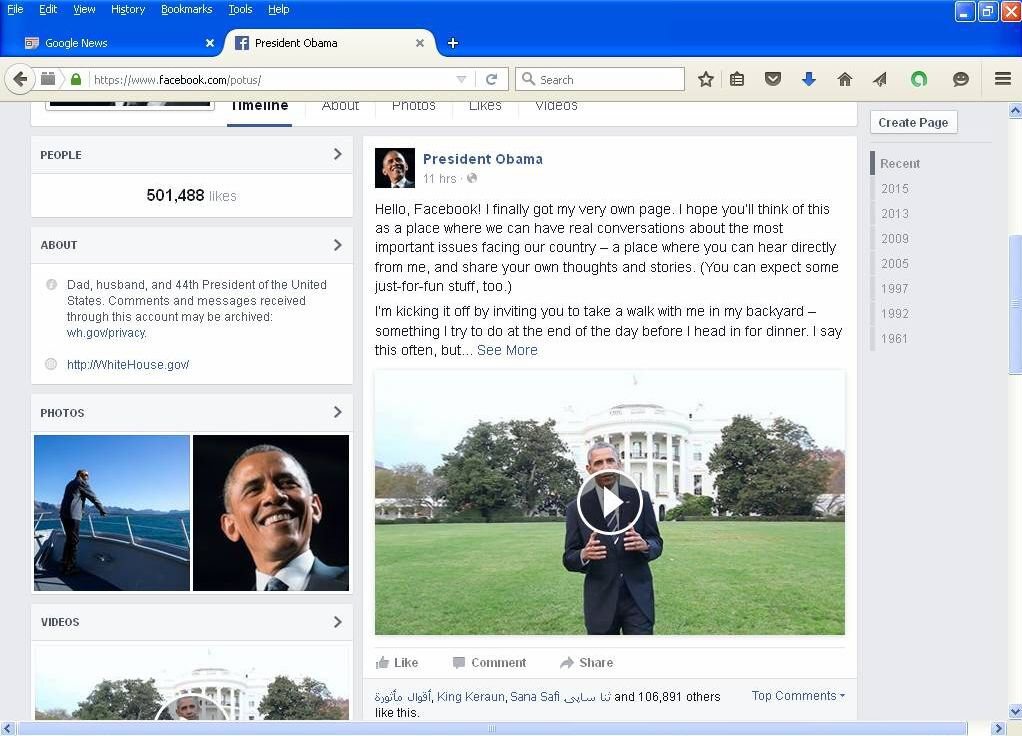
Task: Click the Create Page button
Action: (913, 123)
